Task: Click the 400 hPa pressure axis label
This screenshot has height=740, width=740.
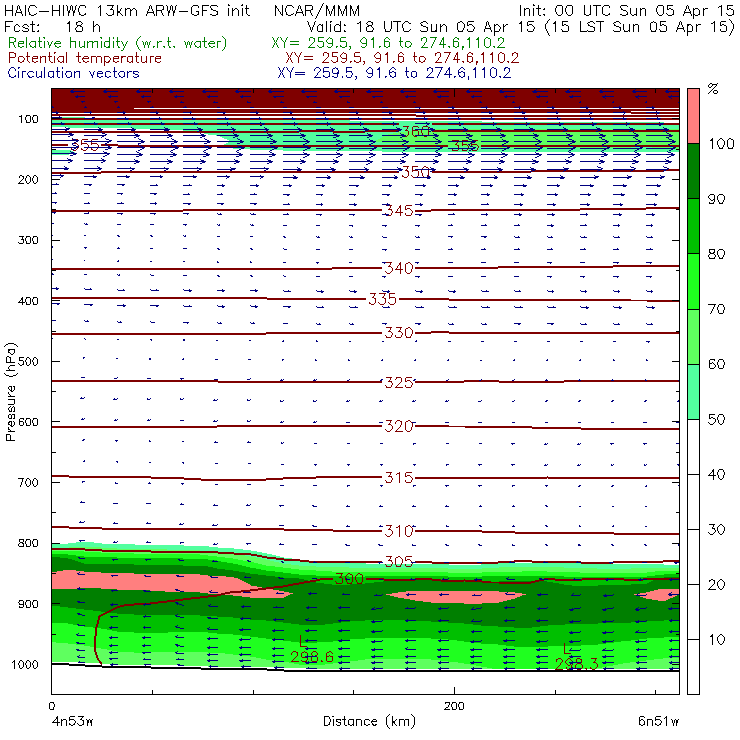Action: [28, 301]
